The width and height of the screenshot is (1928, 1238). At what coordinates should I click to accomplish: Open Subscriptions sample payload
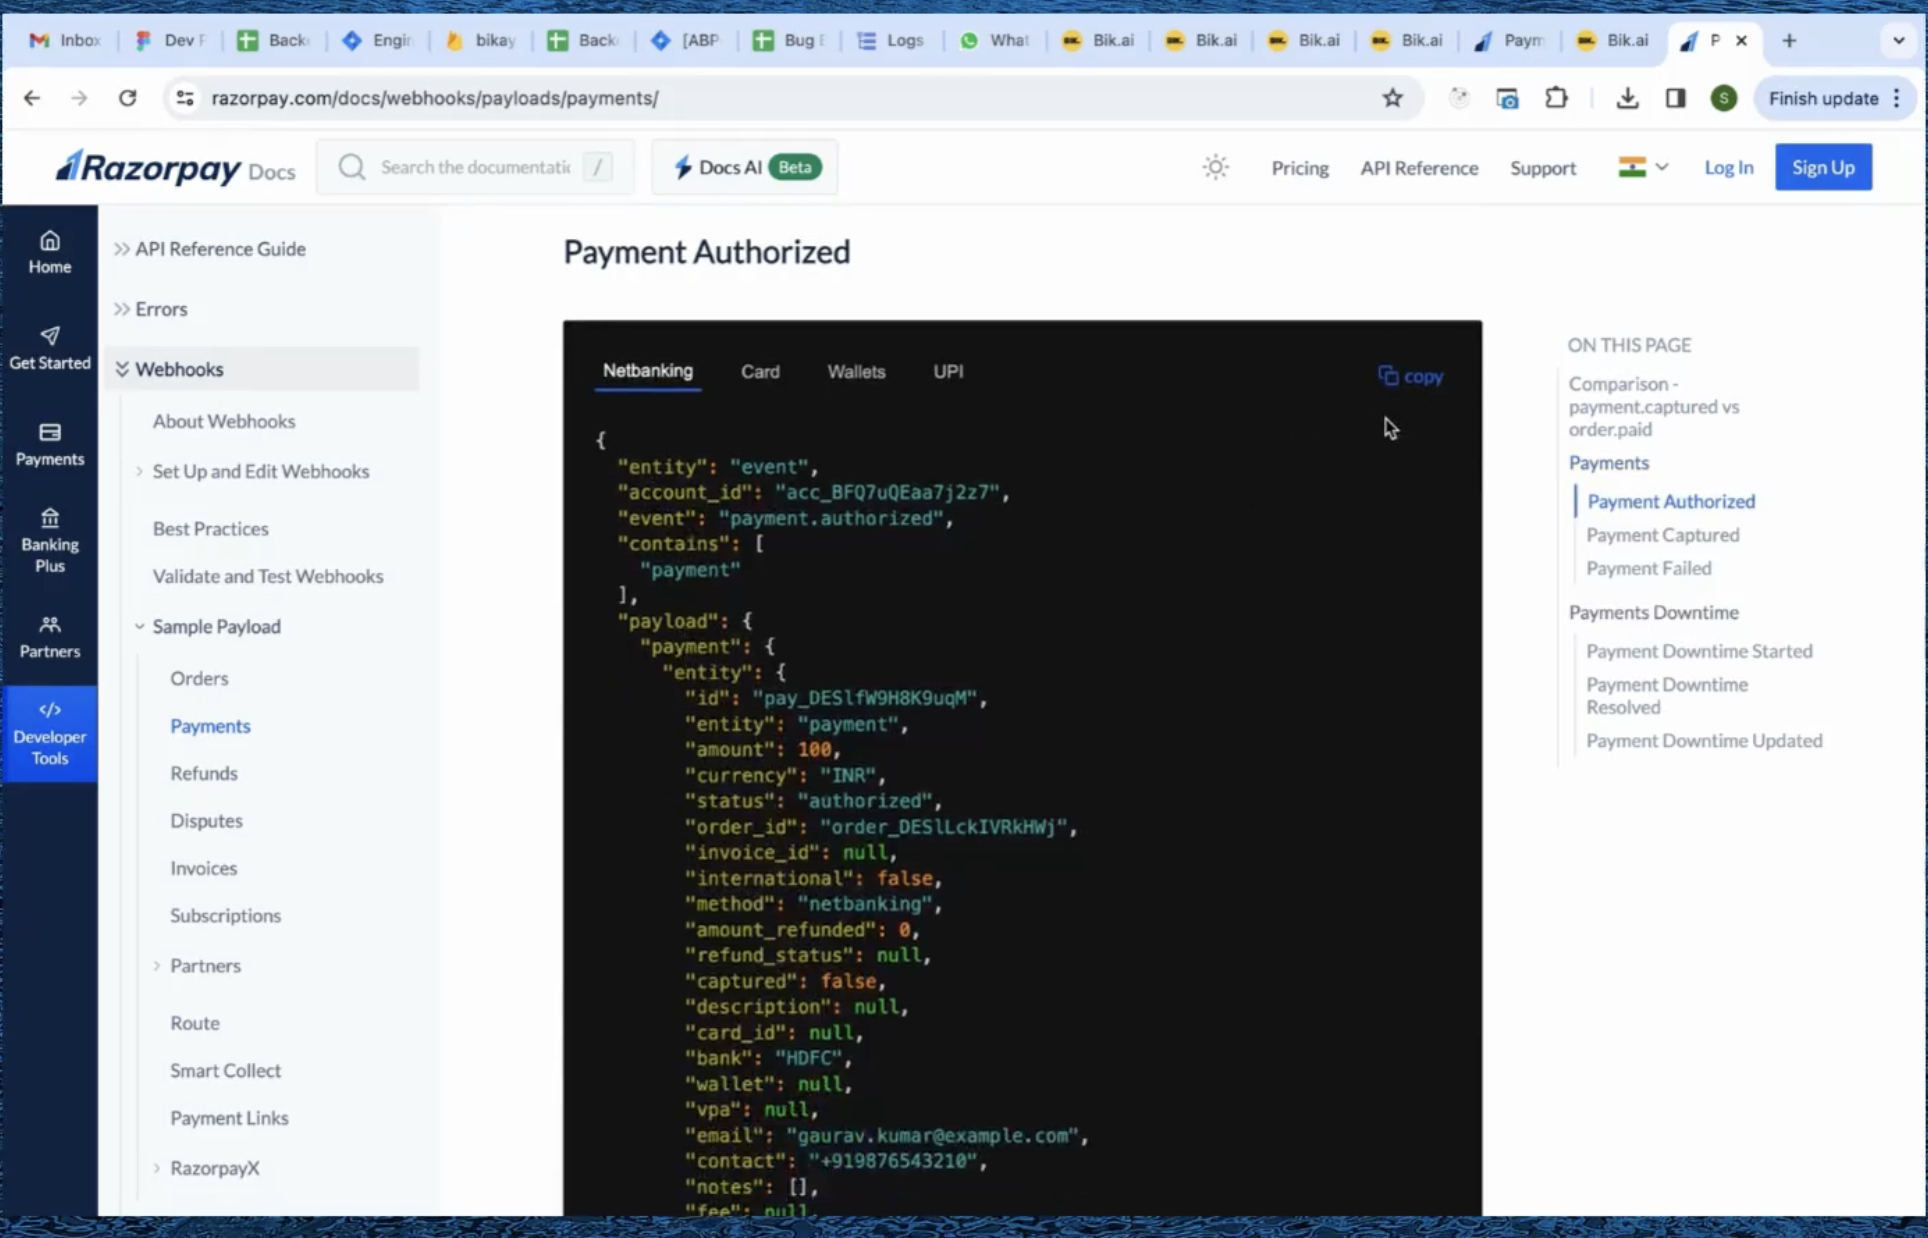point(225,915)
